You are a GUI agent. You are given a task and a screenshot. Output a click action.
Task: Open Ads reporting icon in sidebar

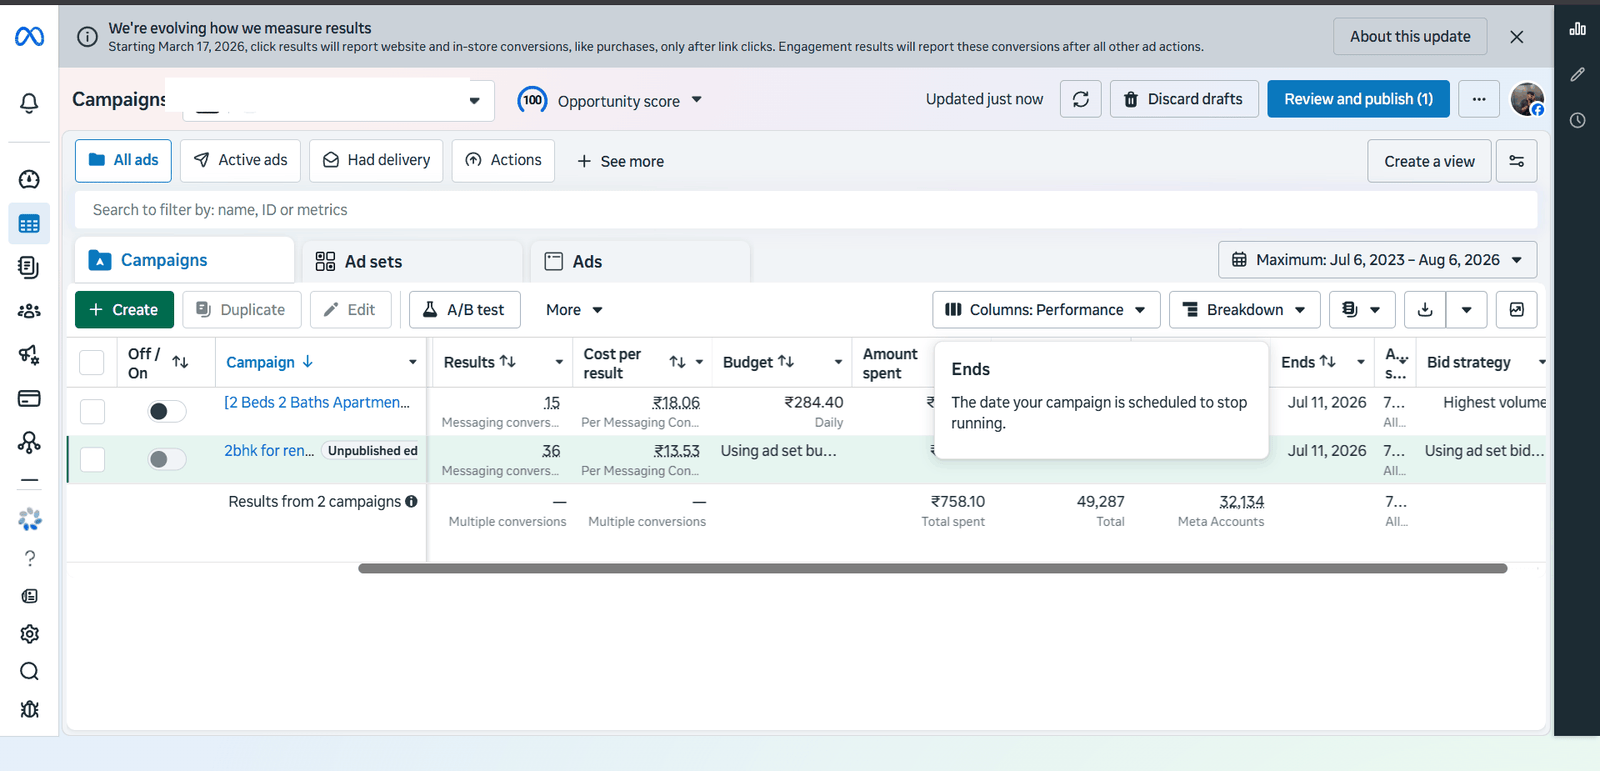pyautogui.click(x=29, y=267)
